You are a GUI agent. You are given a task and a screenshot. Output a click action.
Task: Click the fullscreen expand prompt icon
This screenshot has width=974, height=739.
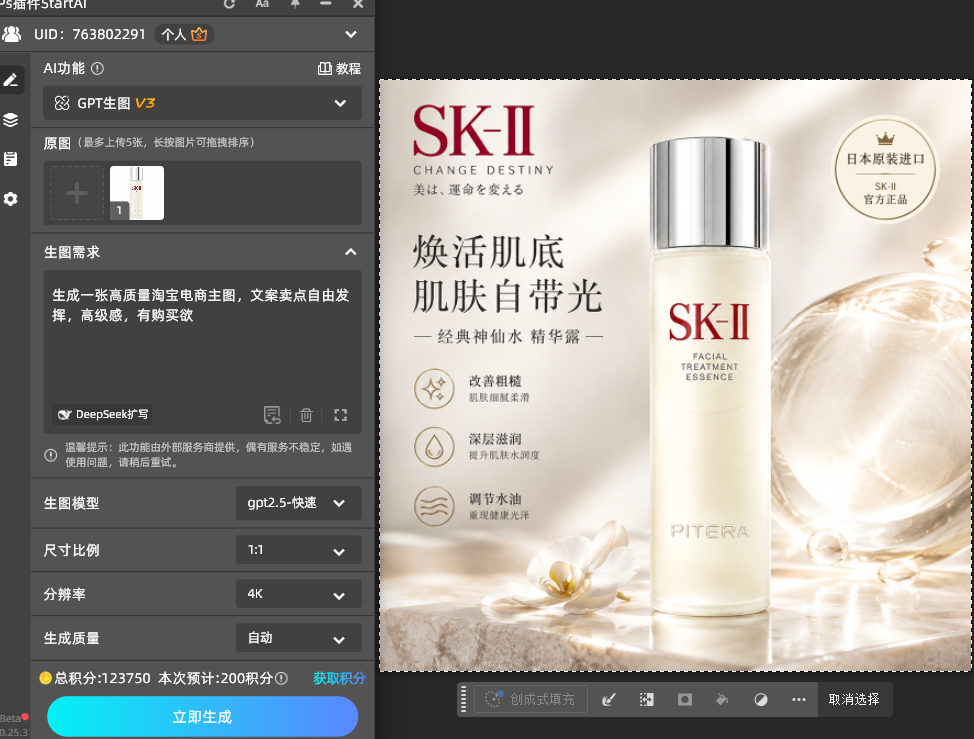click(x=340, y=415)
